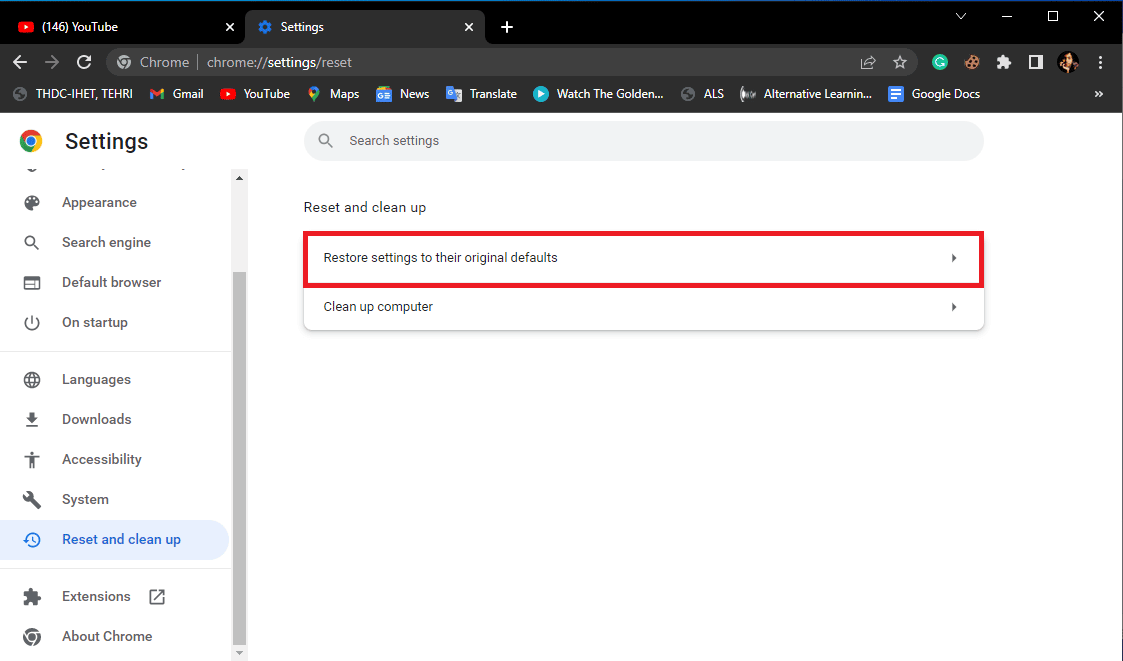Image resolution: width=1123 pixels, height=661 pixels.
Task: Click the forward navigation arrow
Action: [x=52, y=62]
